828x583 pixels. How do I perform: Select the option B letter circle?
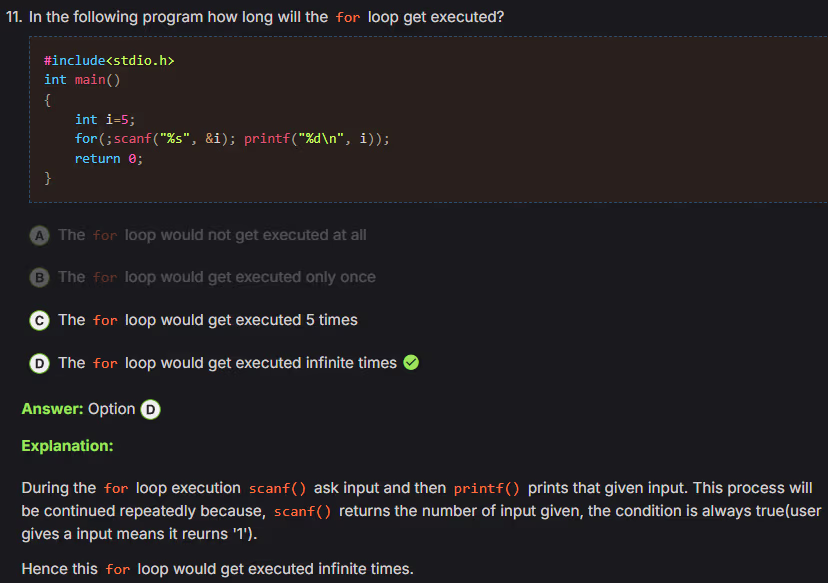pos(39,277)
